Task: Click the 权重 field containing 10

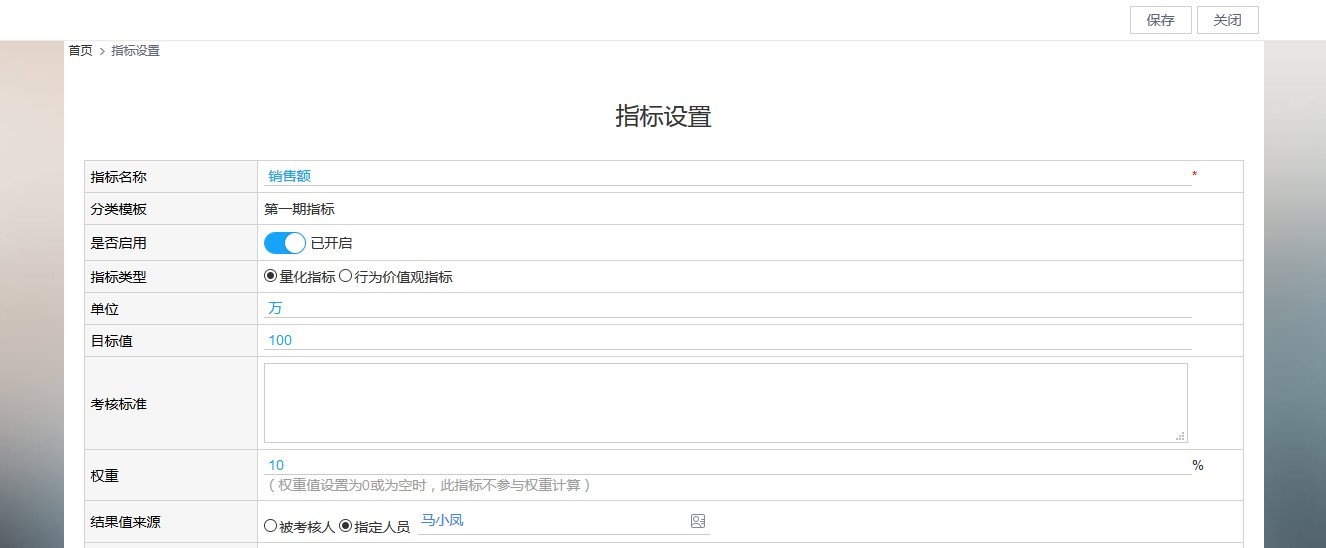Action: click(727, 465)
